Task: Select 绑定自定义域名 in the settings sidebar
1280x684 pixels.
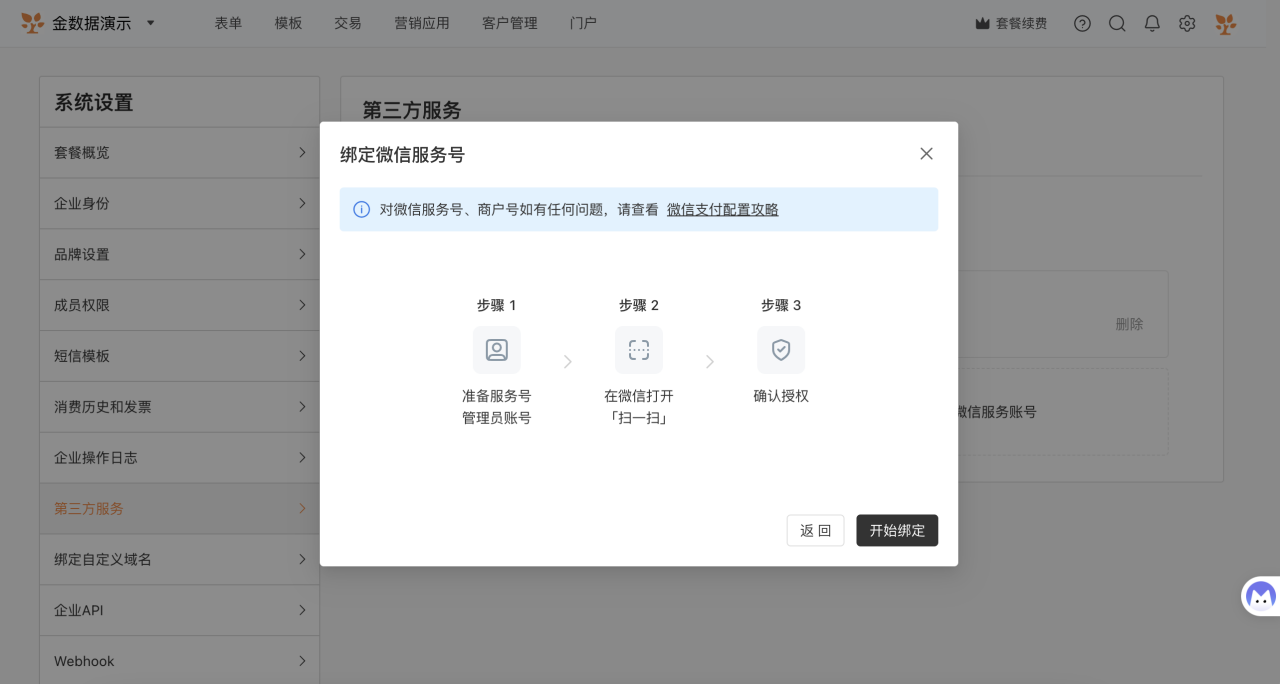Action: click(x=180, y=559)
